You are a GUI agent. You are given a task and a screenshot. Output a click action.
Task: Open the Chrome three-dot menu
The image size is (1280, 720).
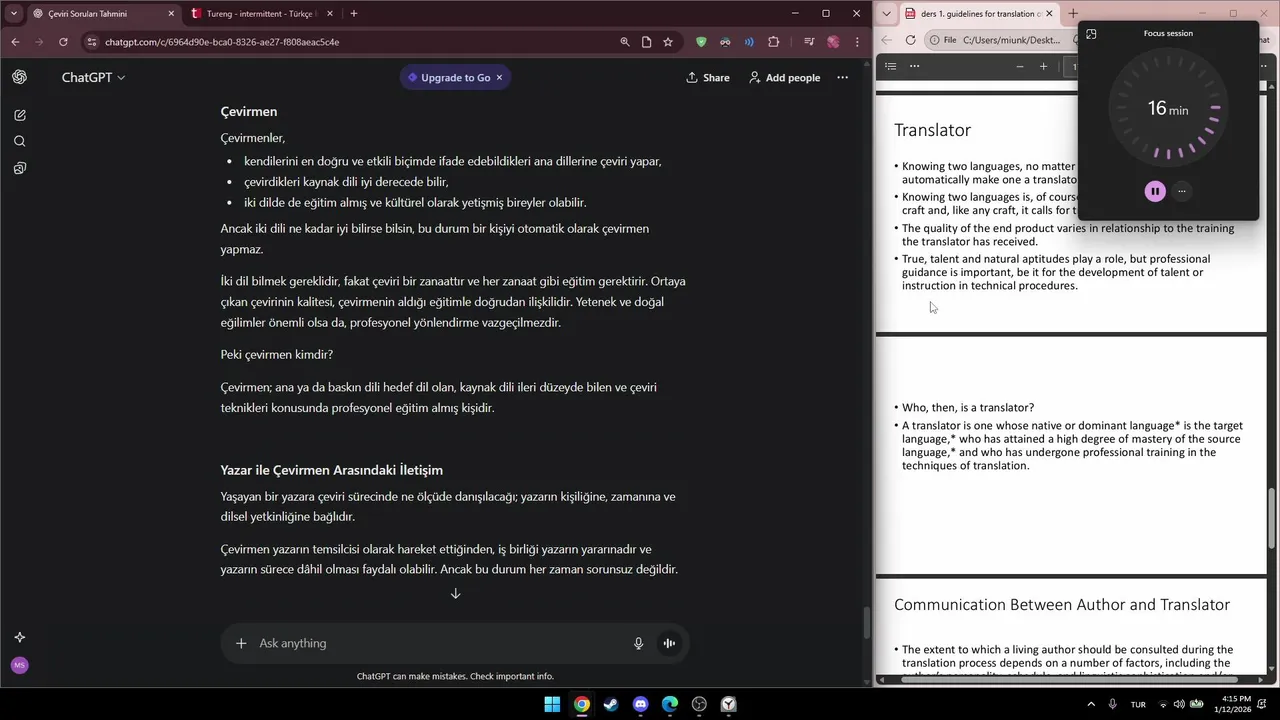[857, 42]
